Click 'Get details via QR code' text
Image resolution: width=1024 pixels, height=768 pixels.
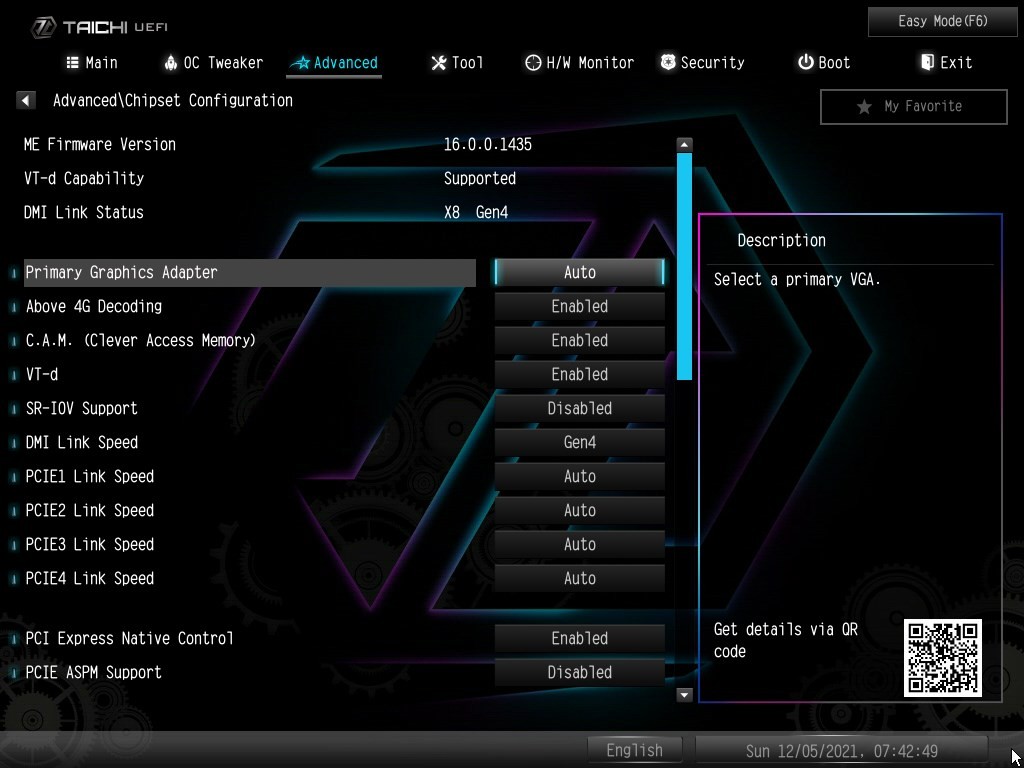[786, 640]
